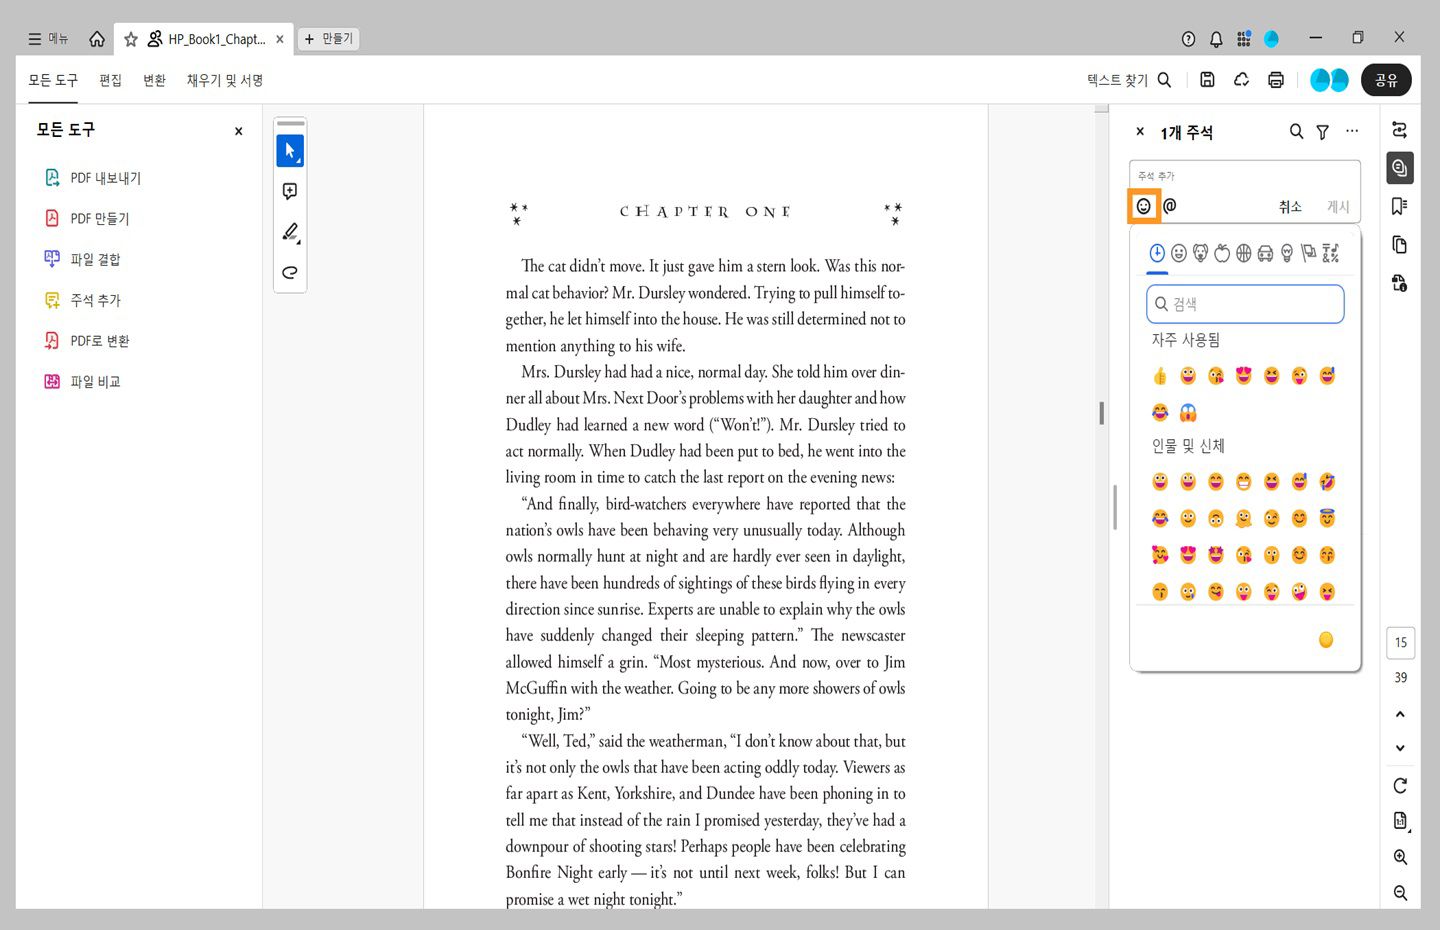This screenshot has height=930, width=1440.
Task: Select the smileys emoji category tab
Action: (x=1179, y=253)
